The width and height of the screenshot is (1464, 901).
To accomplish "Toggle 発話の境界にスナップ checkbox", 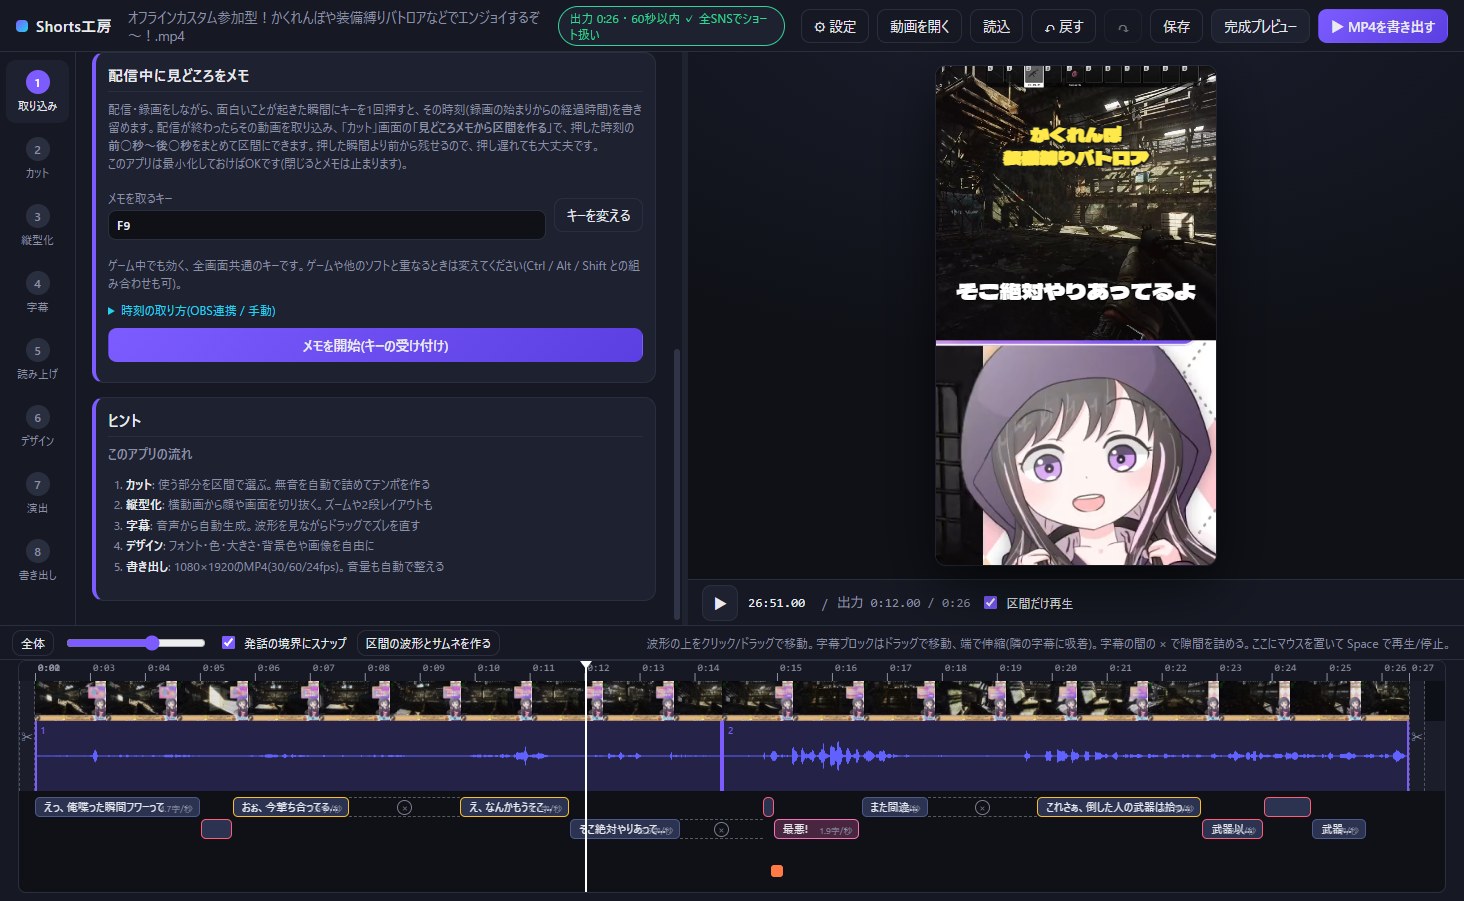I will 228,643.
